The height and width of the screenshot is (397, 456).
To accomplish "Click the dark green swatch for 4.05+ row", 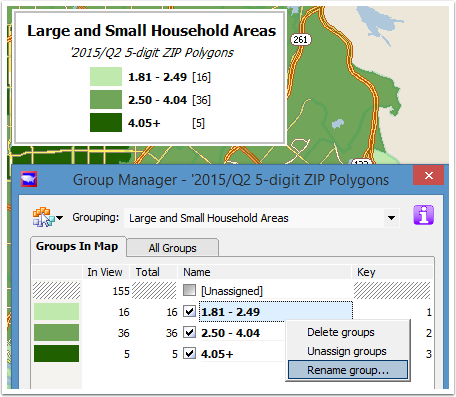I will point(56,353).
